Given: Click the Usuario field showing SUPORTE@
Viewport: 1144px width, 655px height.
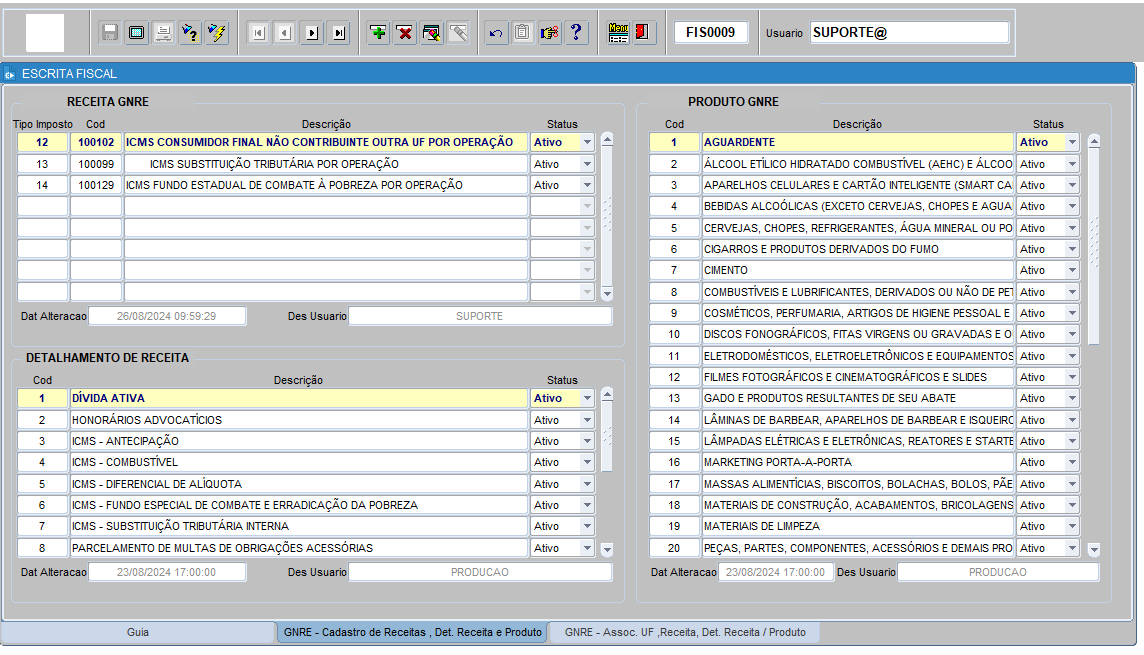Looking at the screenshot, I should 909,32.
